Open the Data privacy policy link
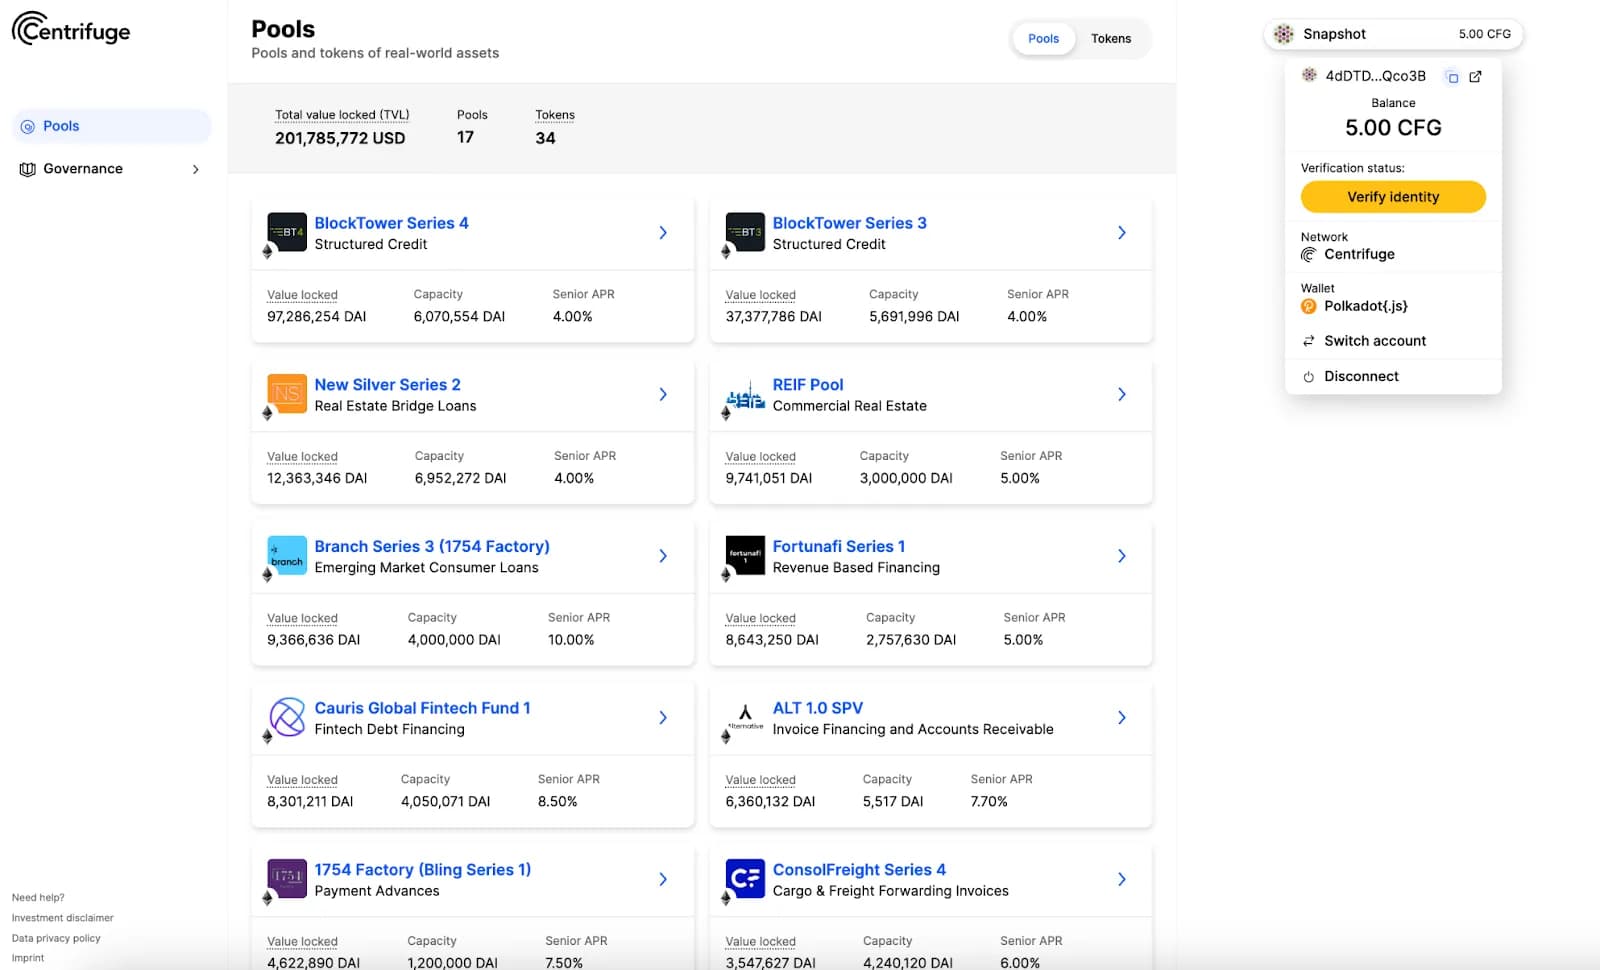Viewport: 1600px width, 970px height. pos(56,939)
